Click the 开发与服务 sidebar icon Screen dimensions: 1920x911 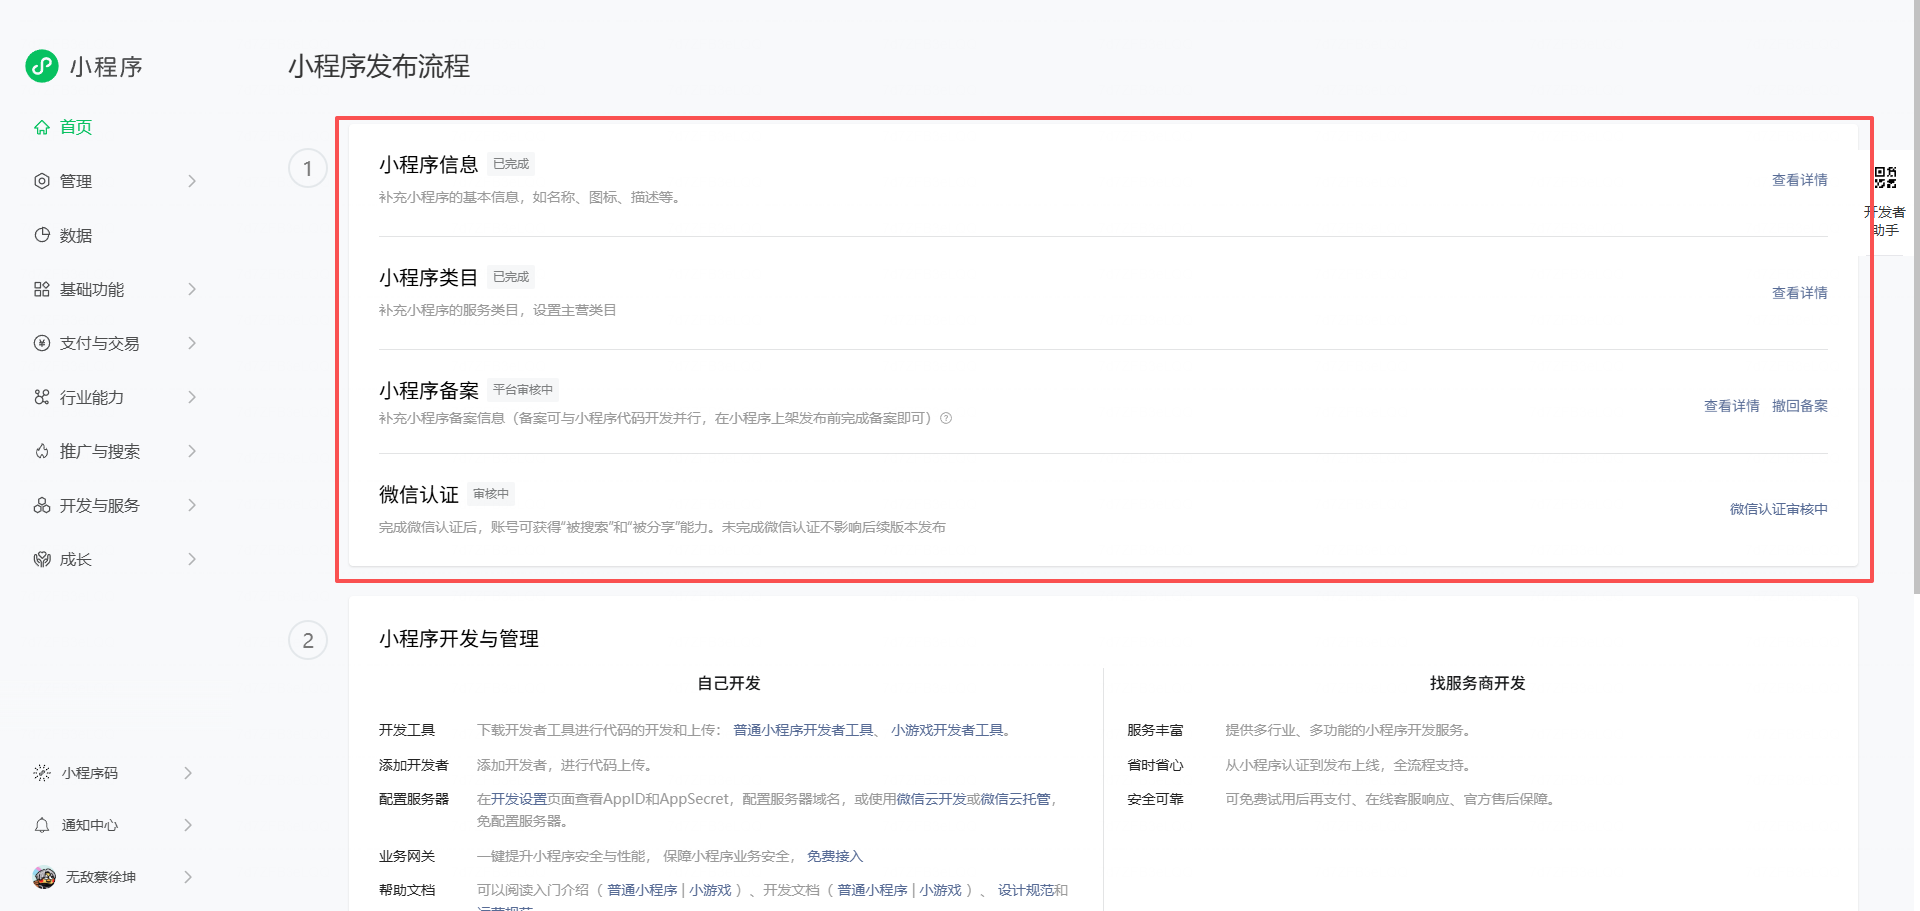pos(42,505)
